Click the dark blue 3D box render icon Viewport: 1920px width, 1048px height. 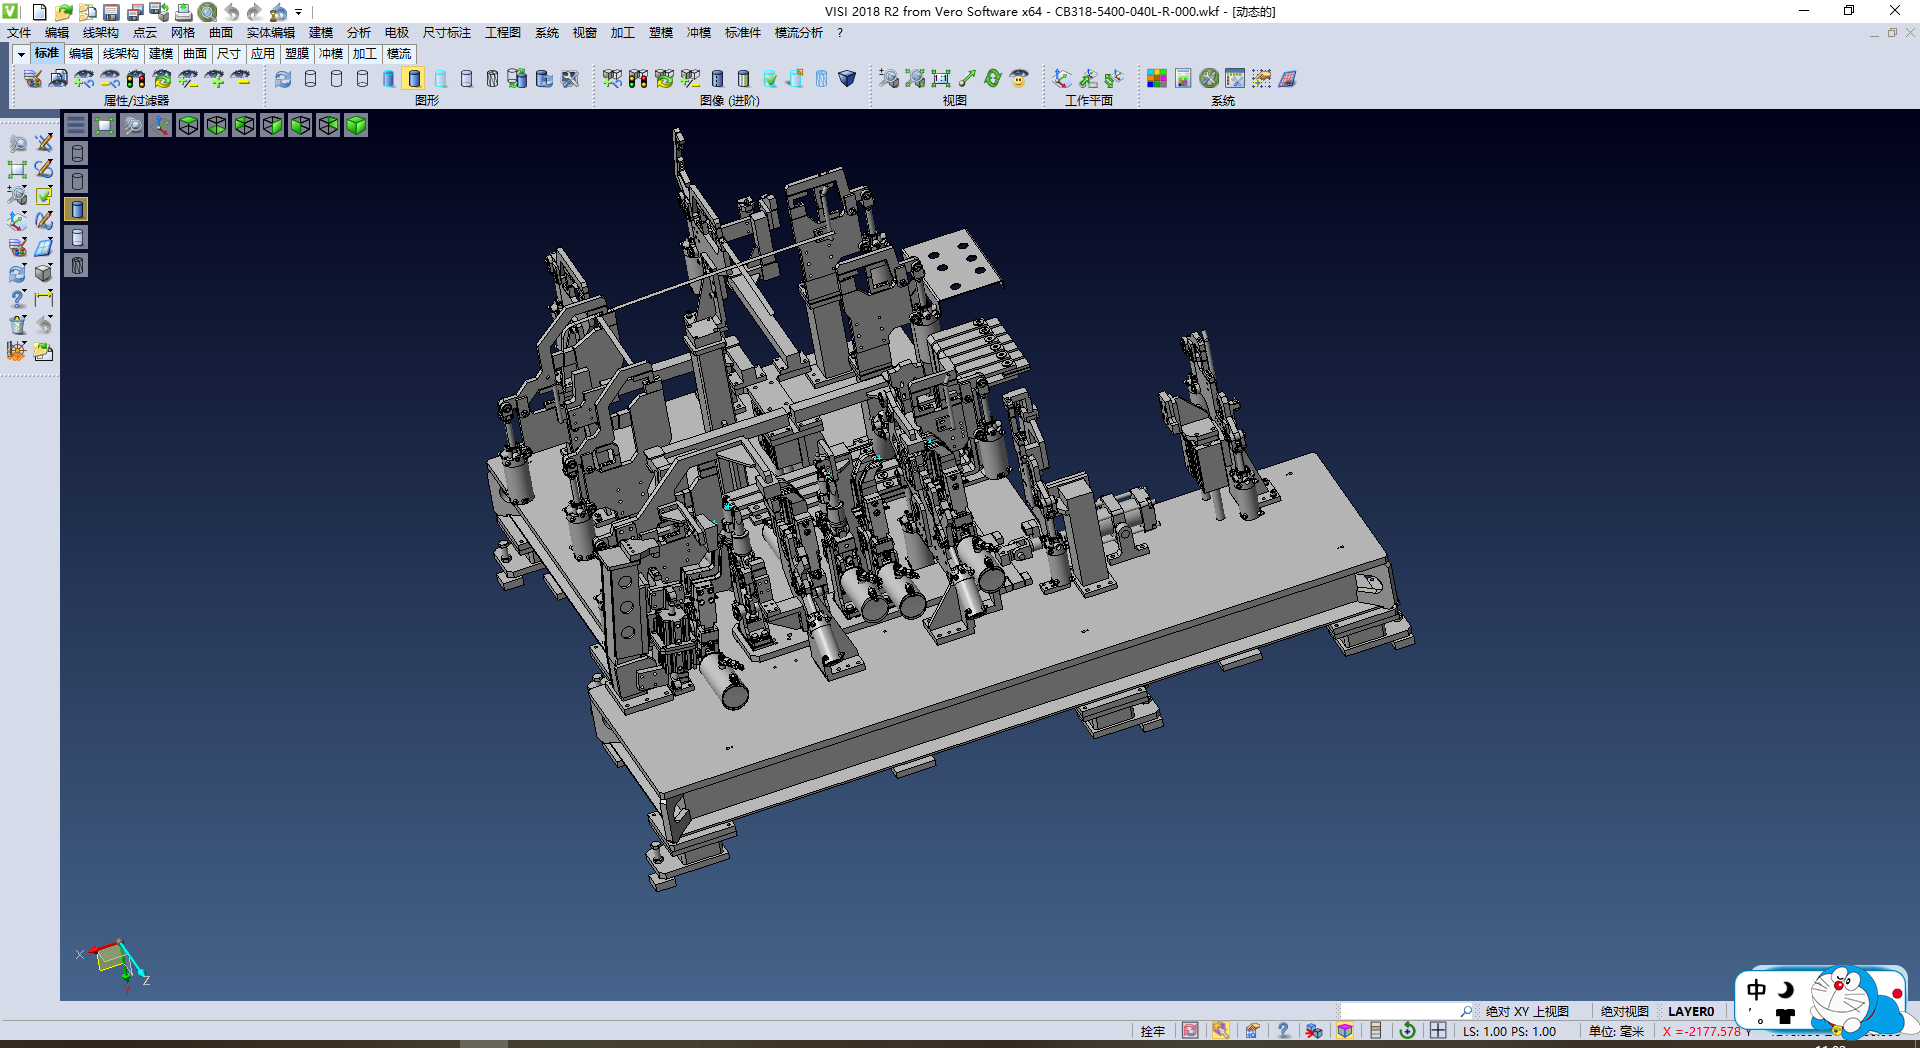(x=847, y=78)
